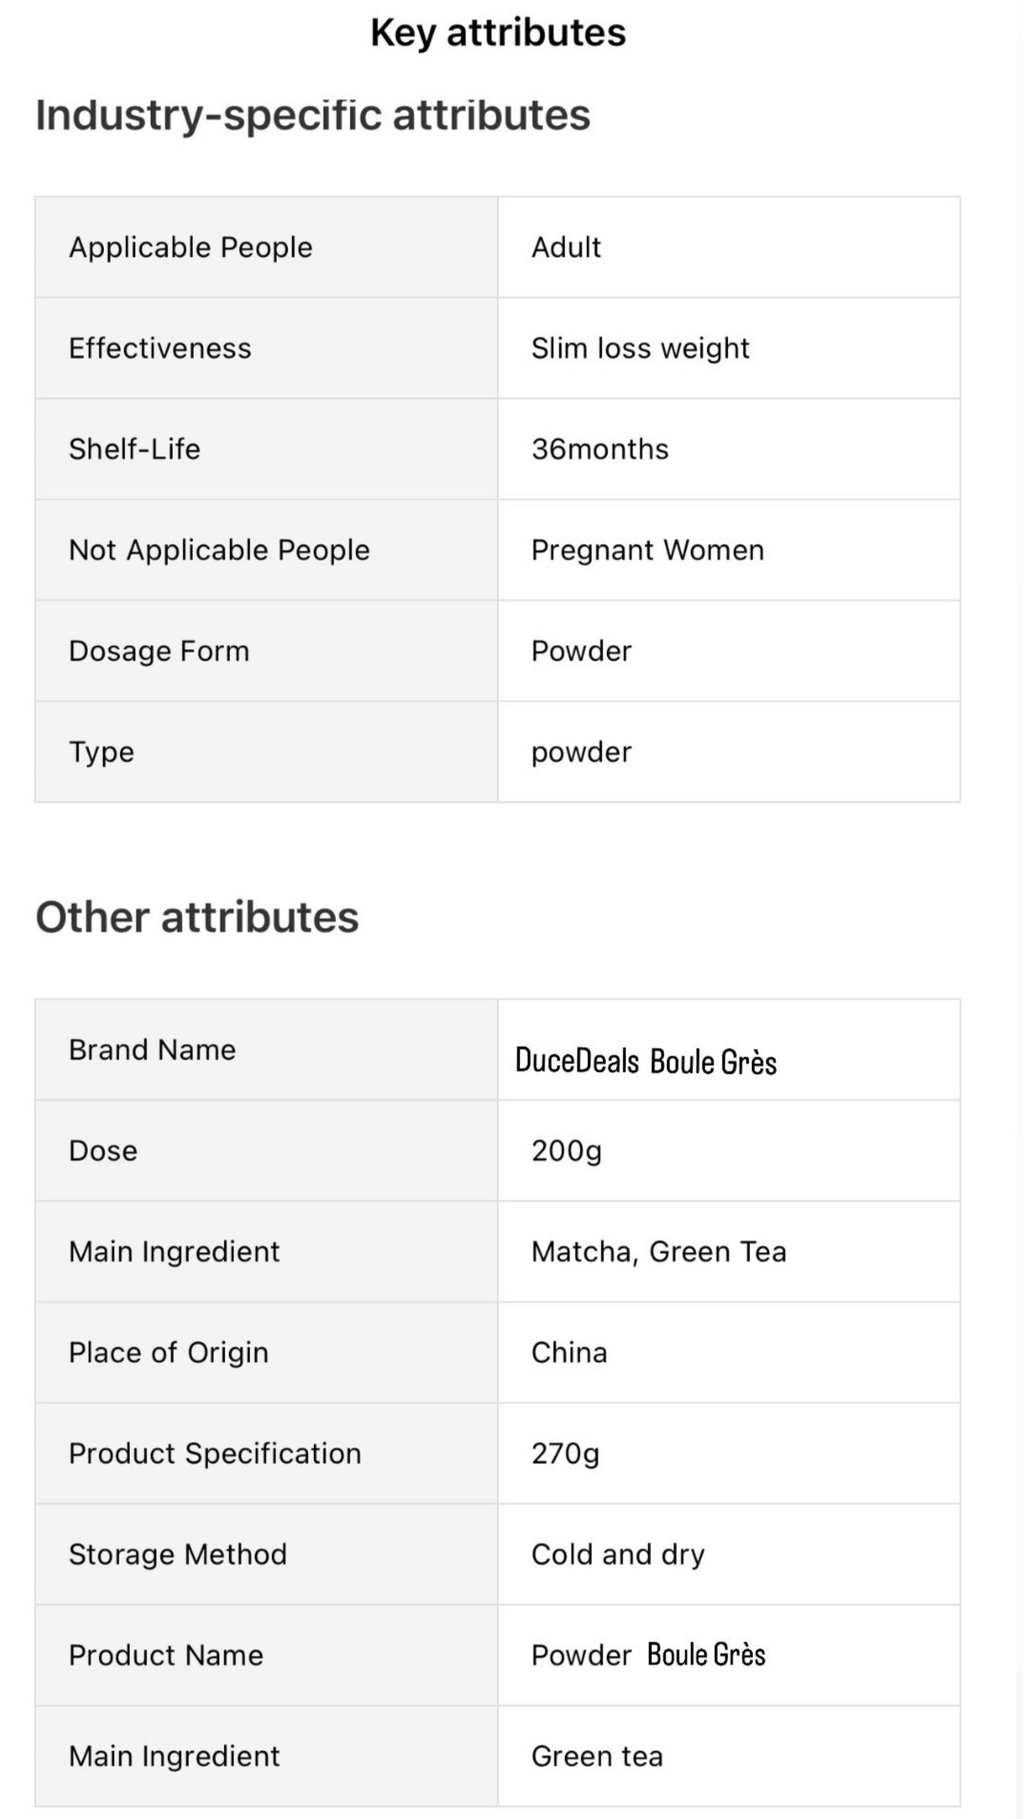Select the Dosage Form label
The image size is (1024, 1819).
tap(159, 651)
